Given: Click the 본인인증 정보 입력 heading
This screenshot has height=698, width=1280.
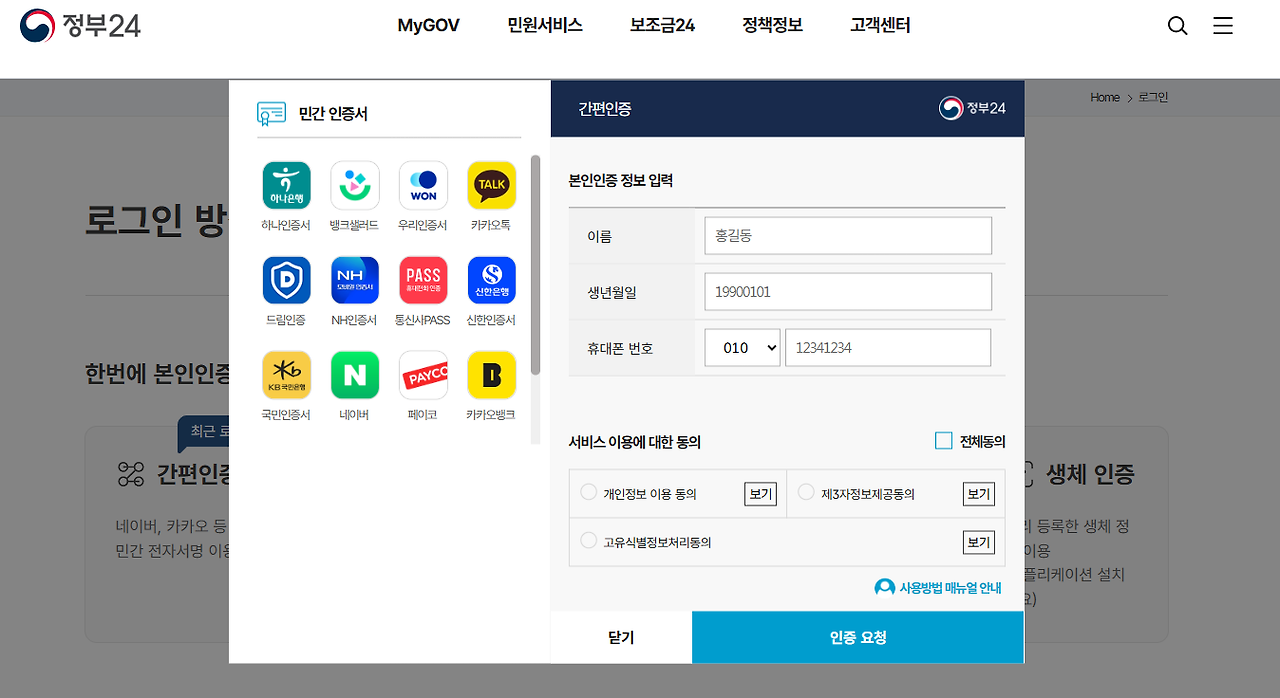Looking at the screenshot, I should [x=621, y=181].
